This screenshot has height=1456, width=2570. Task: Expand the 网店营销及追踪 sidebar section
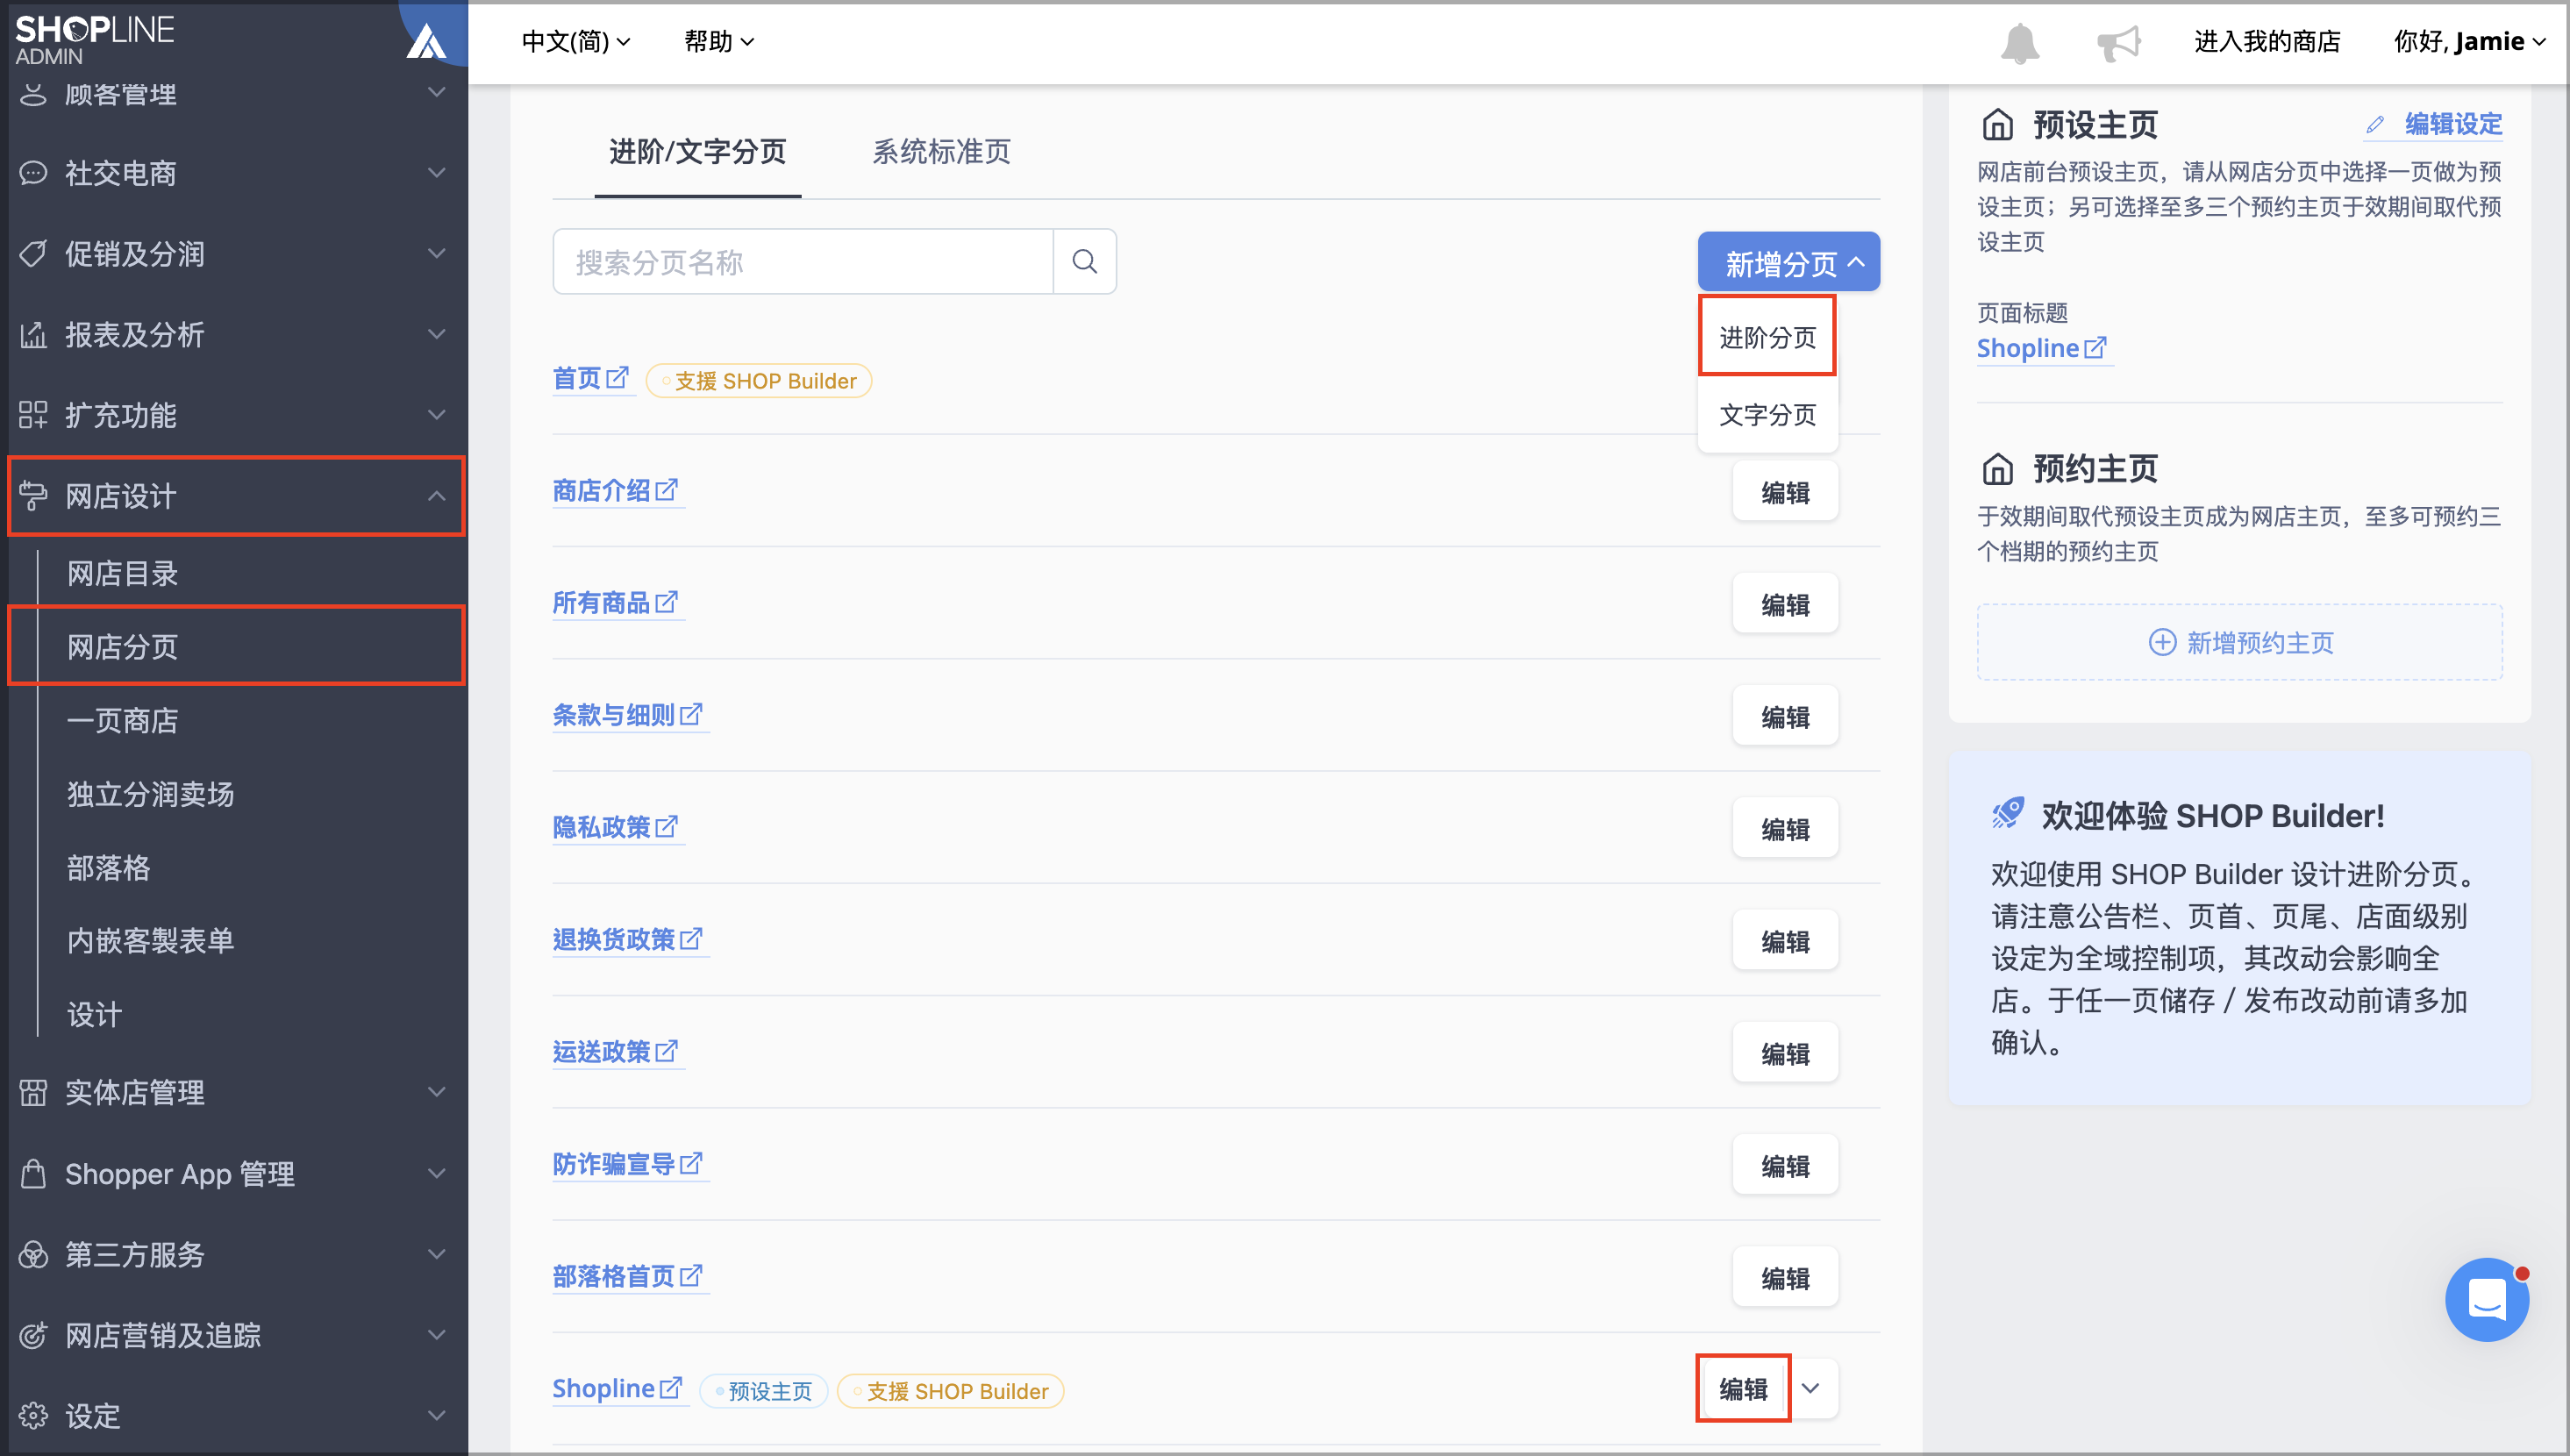click(436, 1335)
